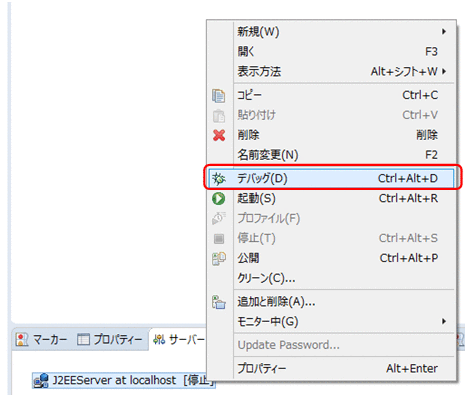Click the Copy icon in context menu
This screenshot has width=469, height=399.
219,96
